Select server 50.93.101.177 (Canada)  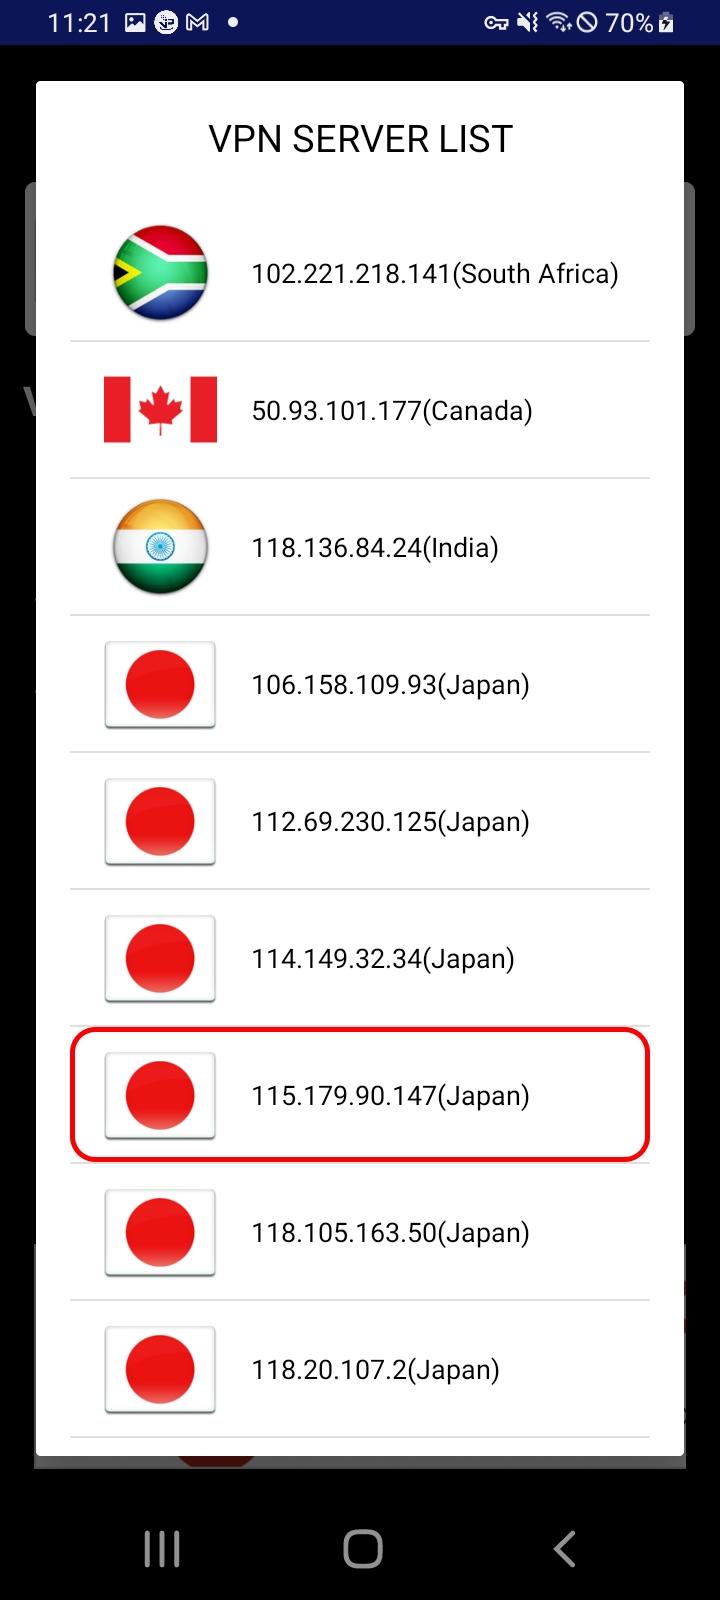tap(360, 410)
